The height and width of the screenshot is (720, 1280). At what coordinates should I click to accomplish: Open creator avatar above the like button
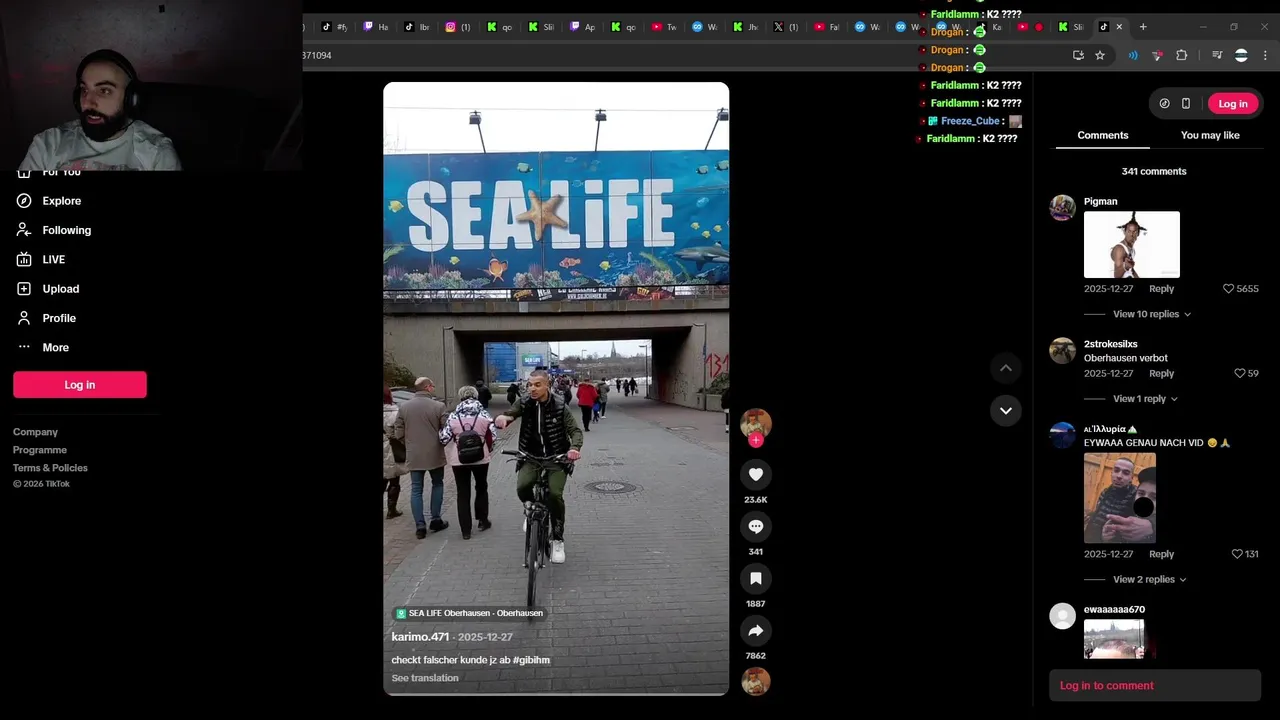[x=756, y=423]
